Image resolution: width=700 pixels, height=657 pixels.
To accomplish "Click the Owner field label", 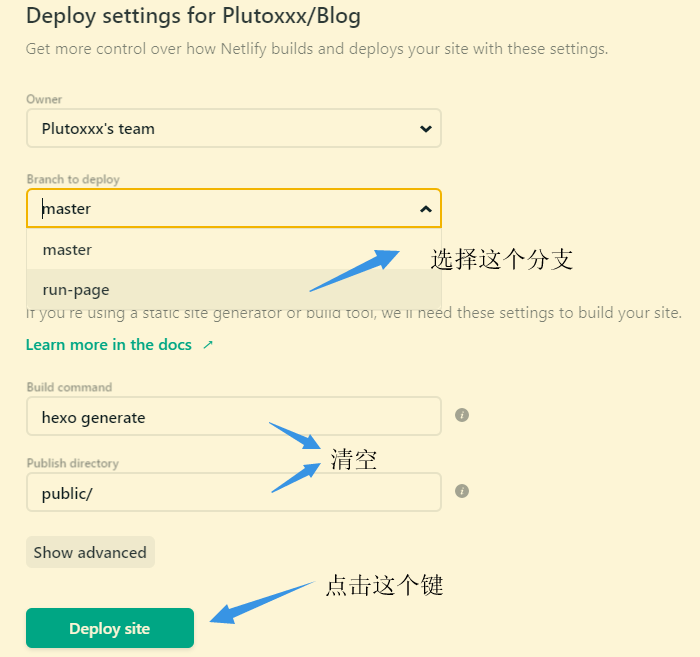I will pos(44,100).
